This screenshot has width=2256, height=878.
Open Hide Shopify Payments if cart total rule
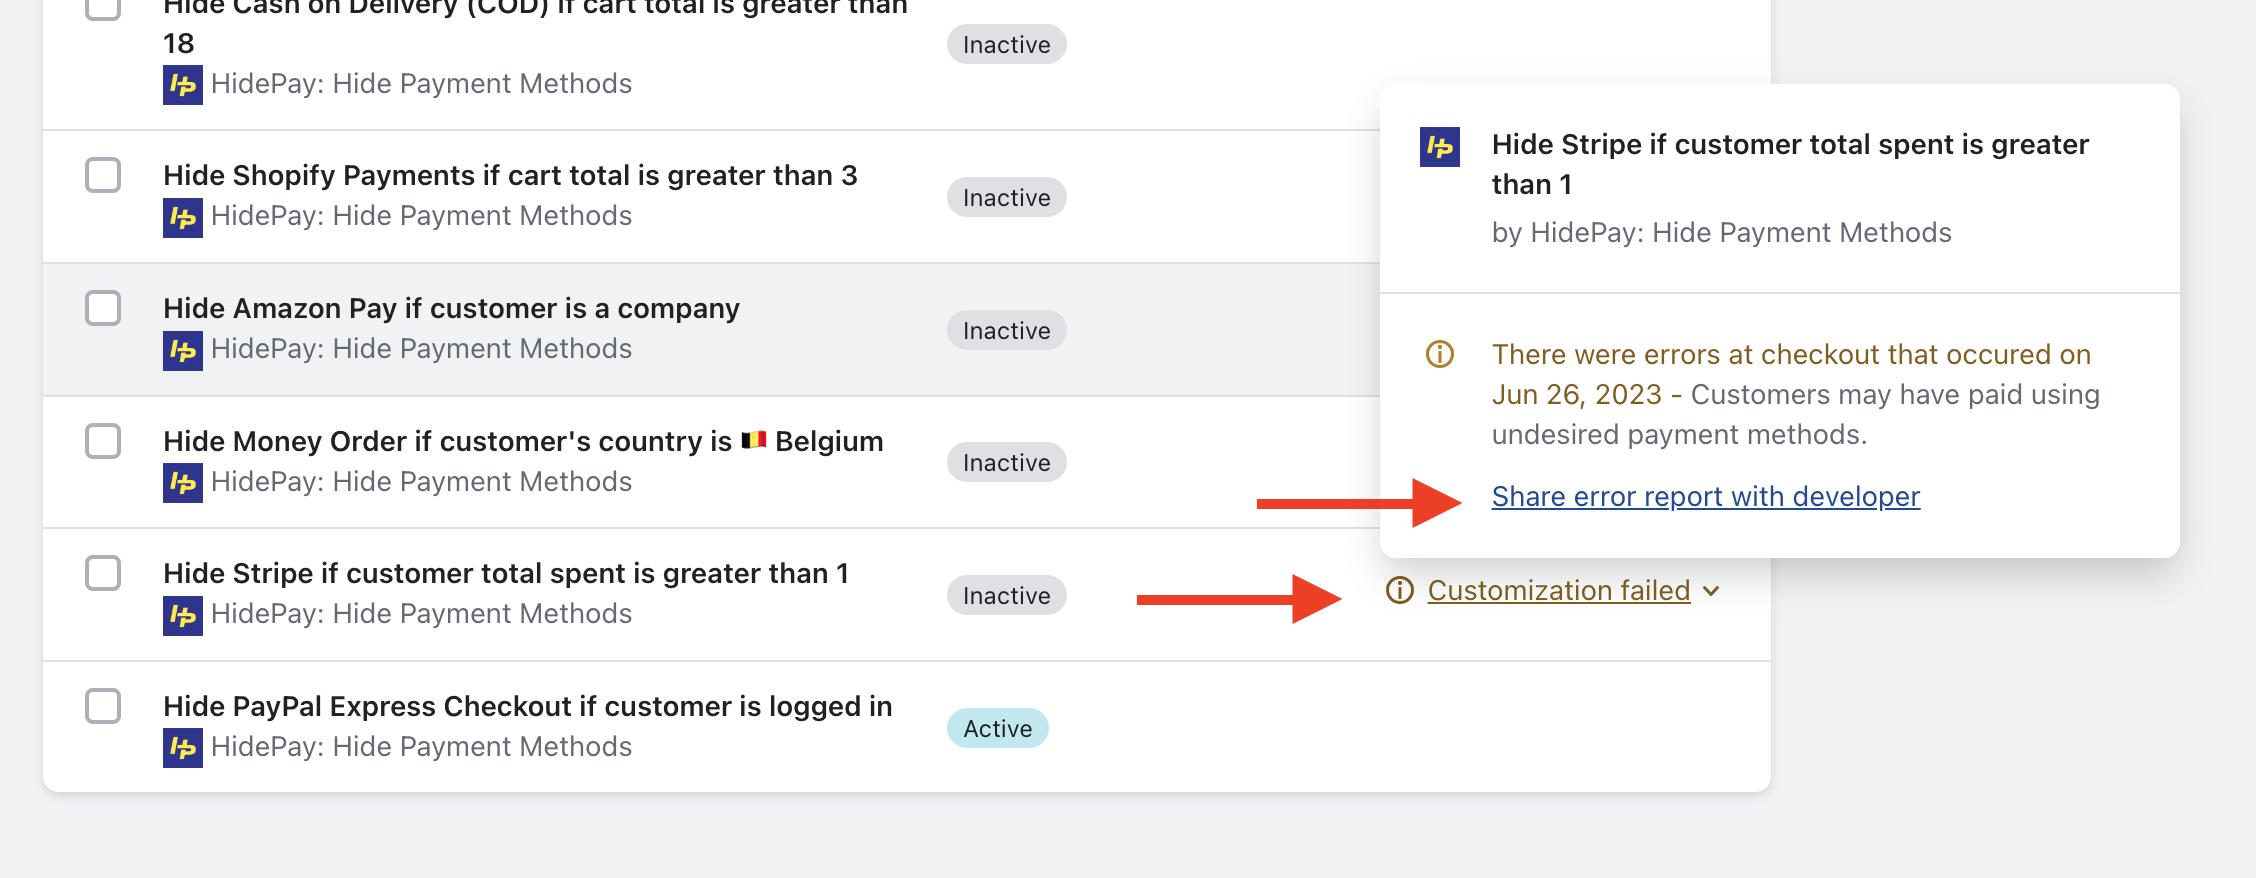(510, 175)
